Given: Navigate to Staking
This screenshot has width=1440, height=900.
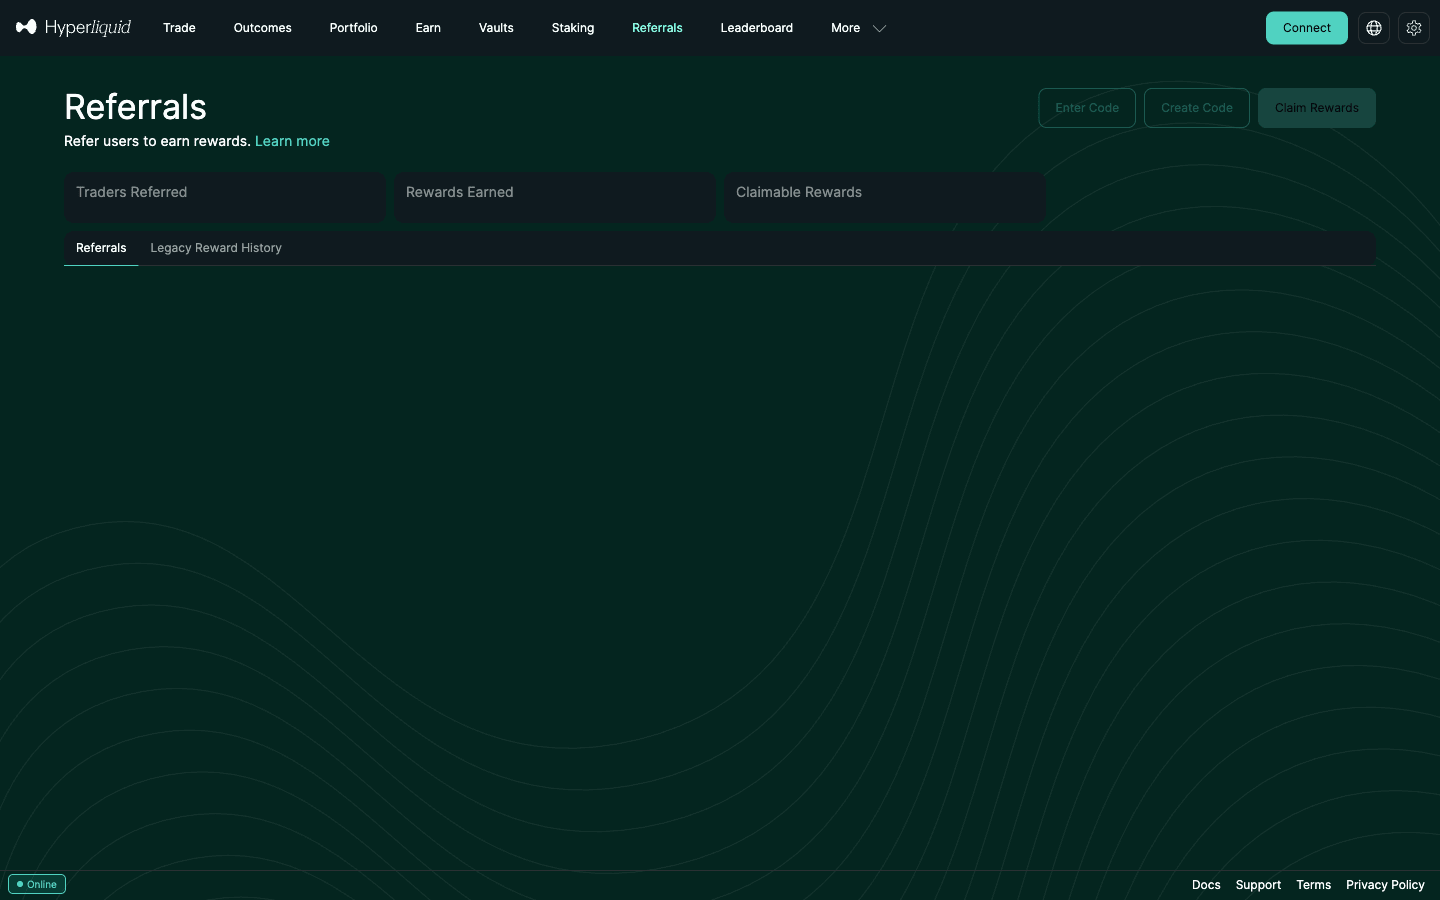Looking at the screenshot, I should click(573, 28).
